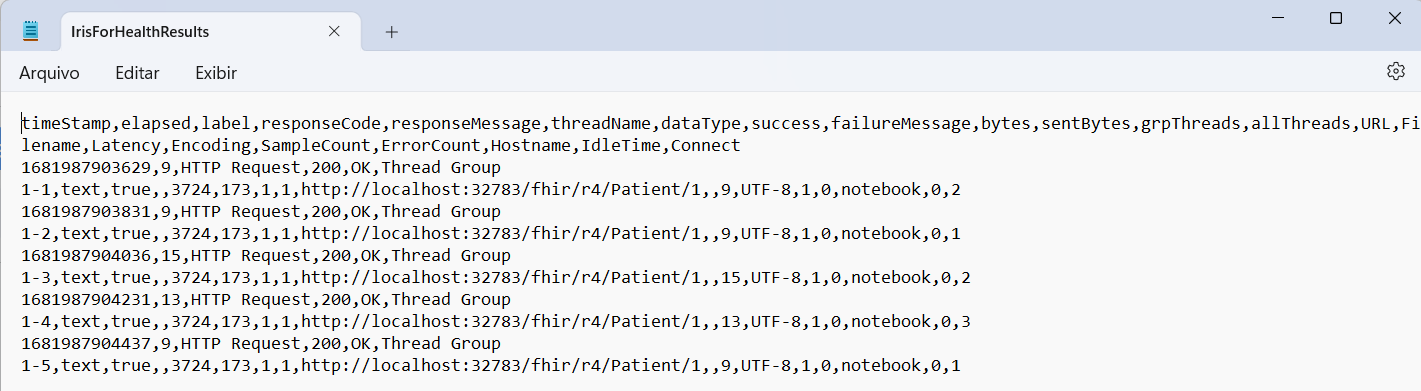Image resolution: width=1421 pixels, height=391 pixels.
Task: Close the Notepad window
Action: click(x=1395, y=18)
